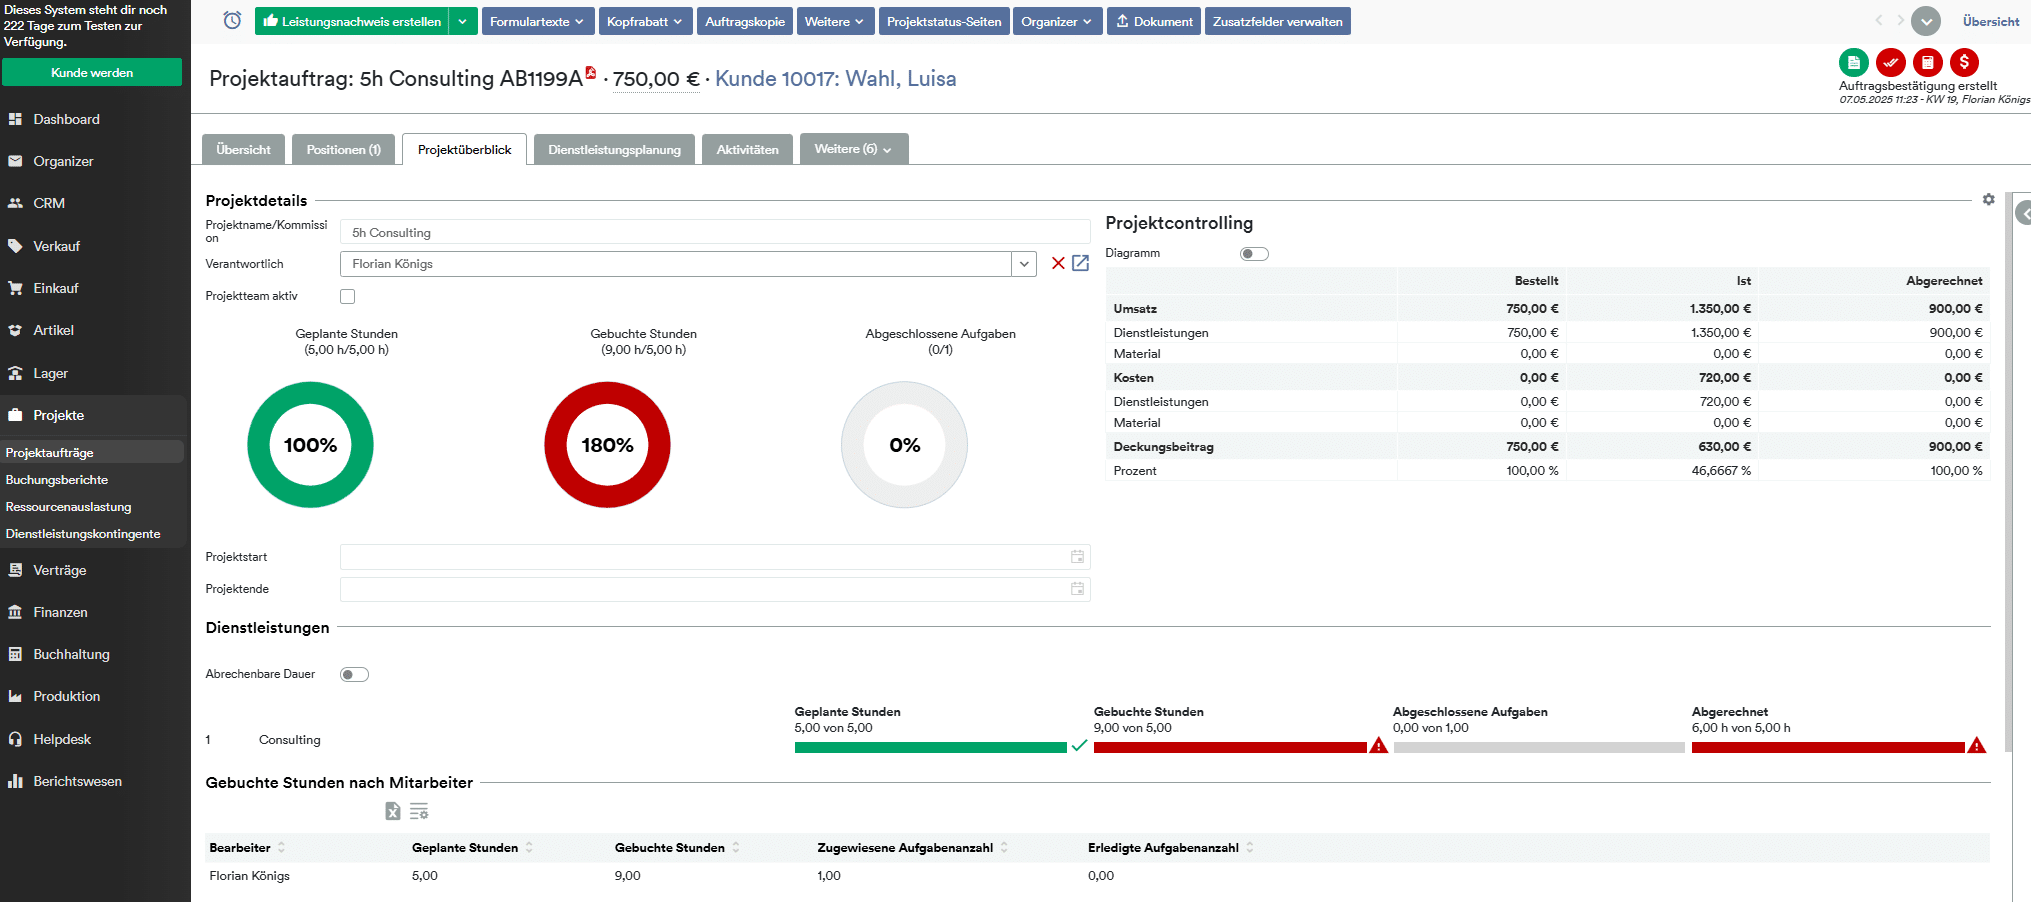Click the red double-checkmark status icon

tap(1891, 62)
